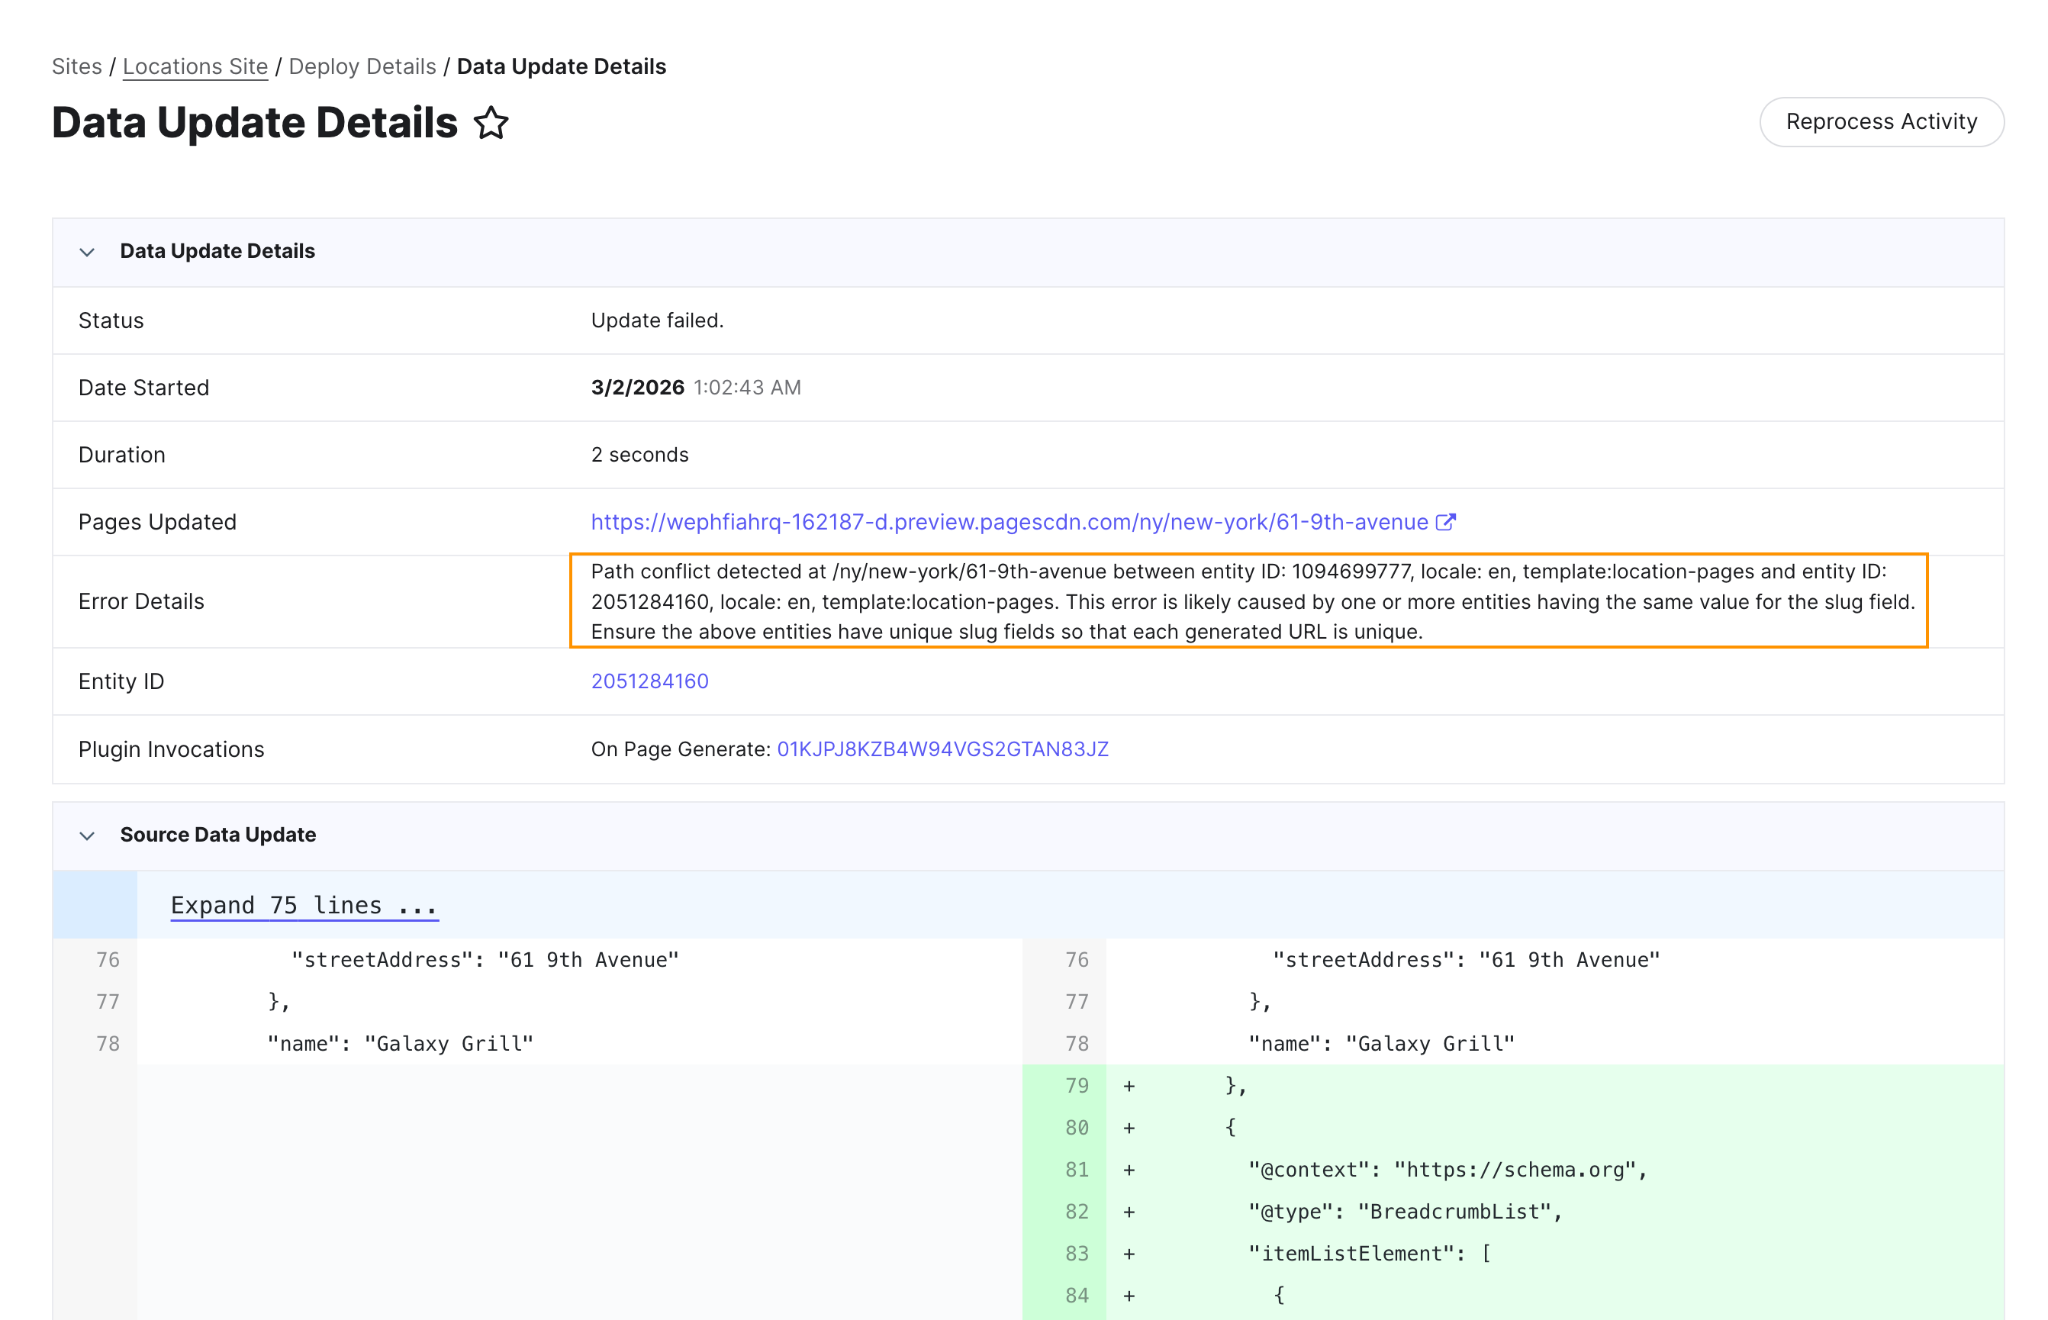Collapse the Source Data Update section chevron

(x=87, y=836)
